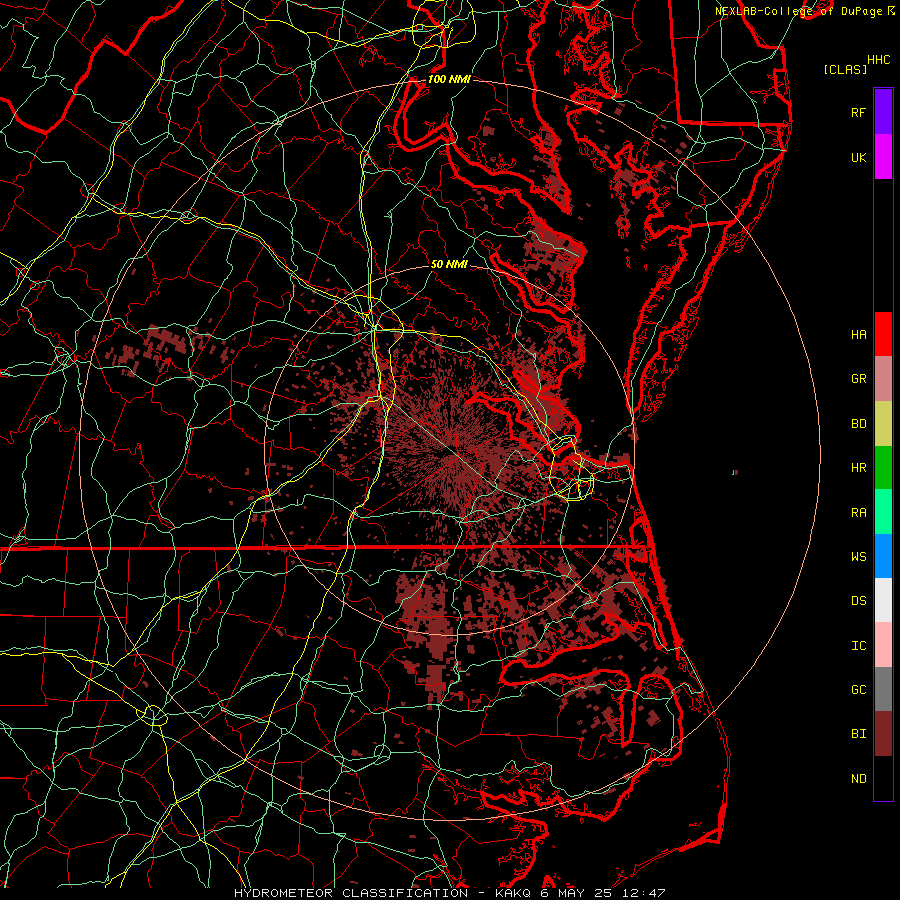Click the HA red legend swatch
The image size is (900, 900).
click(x=883, y=334)
